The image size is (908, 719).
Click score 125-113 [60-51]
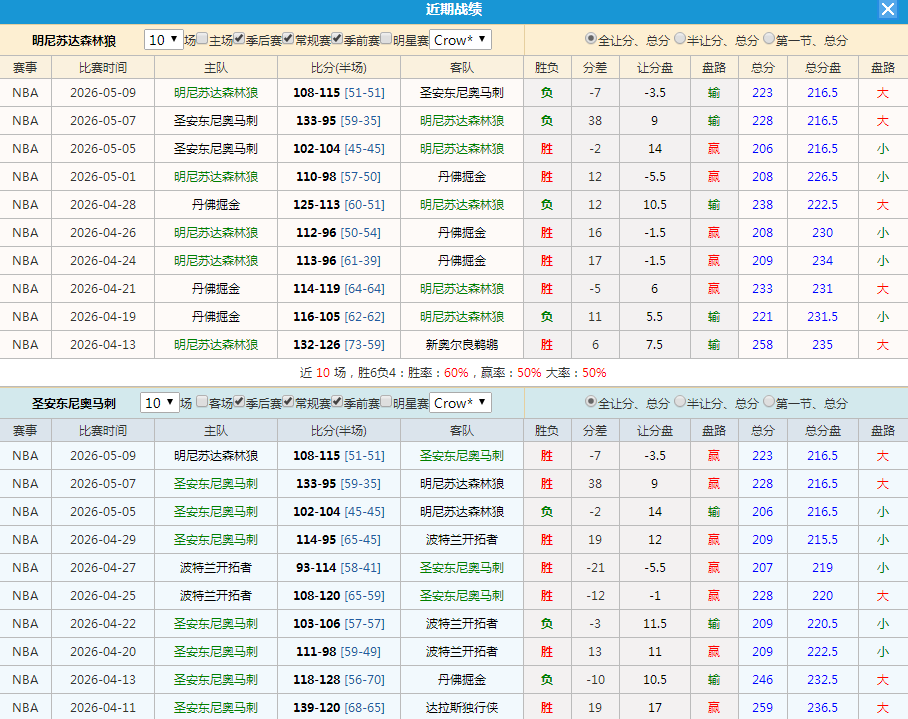point(339,204)
